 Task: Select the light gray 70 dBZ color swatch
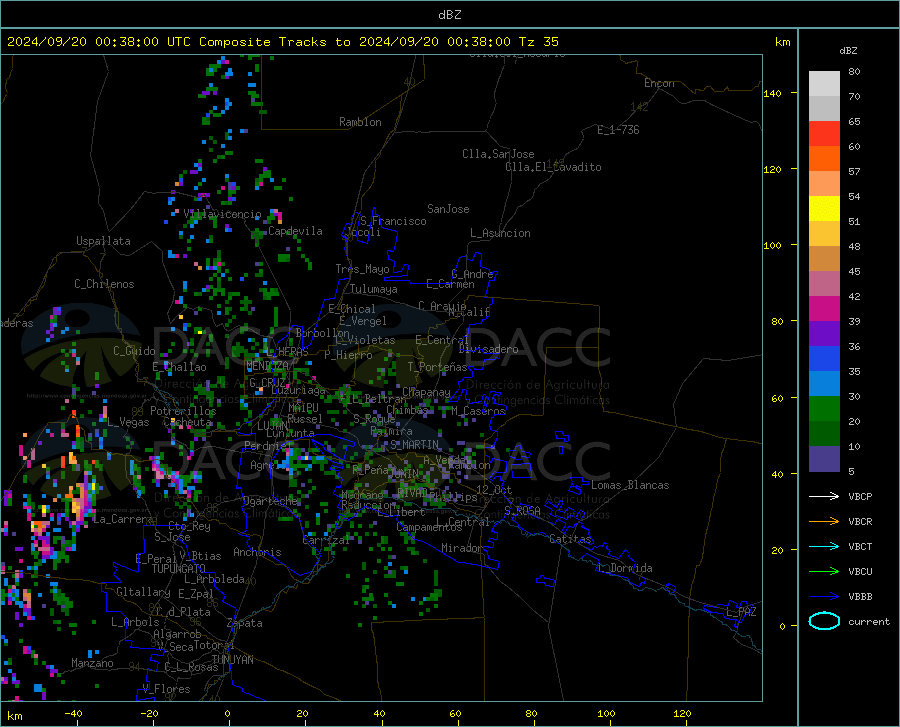click(x=824, y=84)
